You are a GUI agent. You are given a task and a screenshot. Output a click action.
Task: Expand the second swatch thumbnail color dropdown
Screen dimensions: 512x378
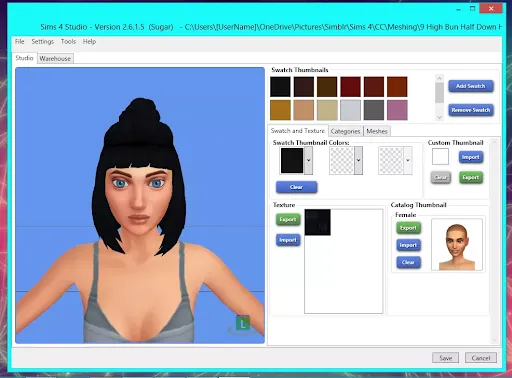pyautogui.click(x=358, y=160)
